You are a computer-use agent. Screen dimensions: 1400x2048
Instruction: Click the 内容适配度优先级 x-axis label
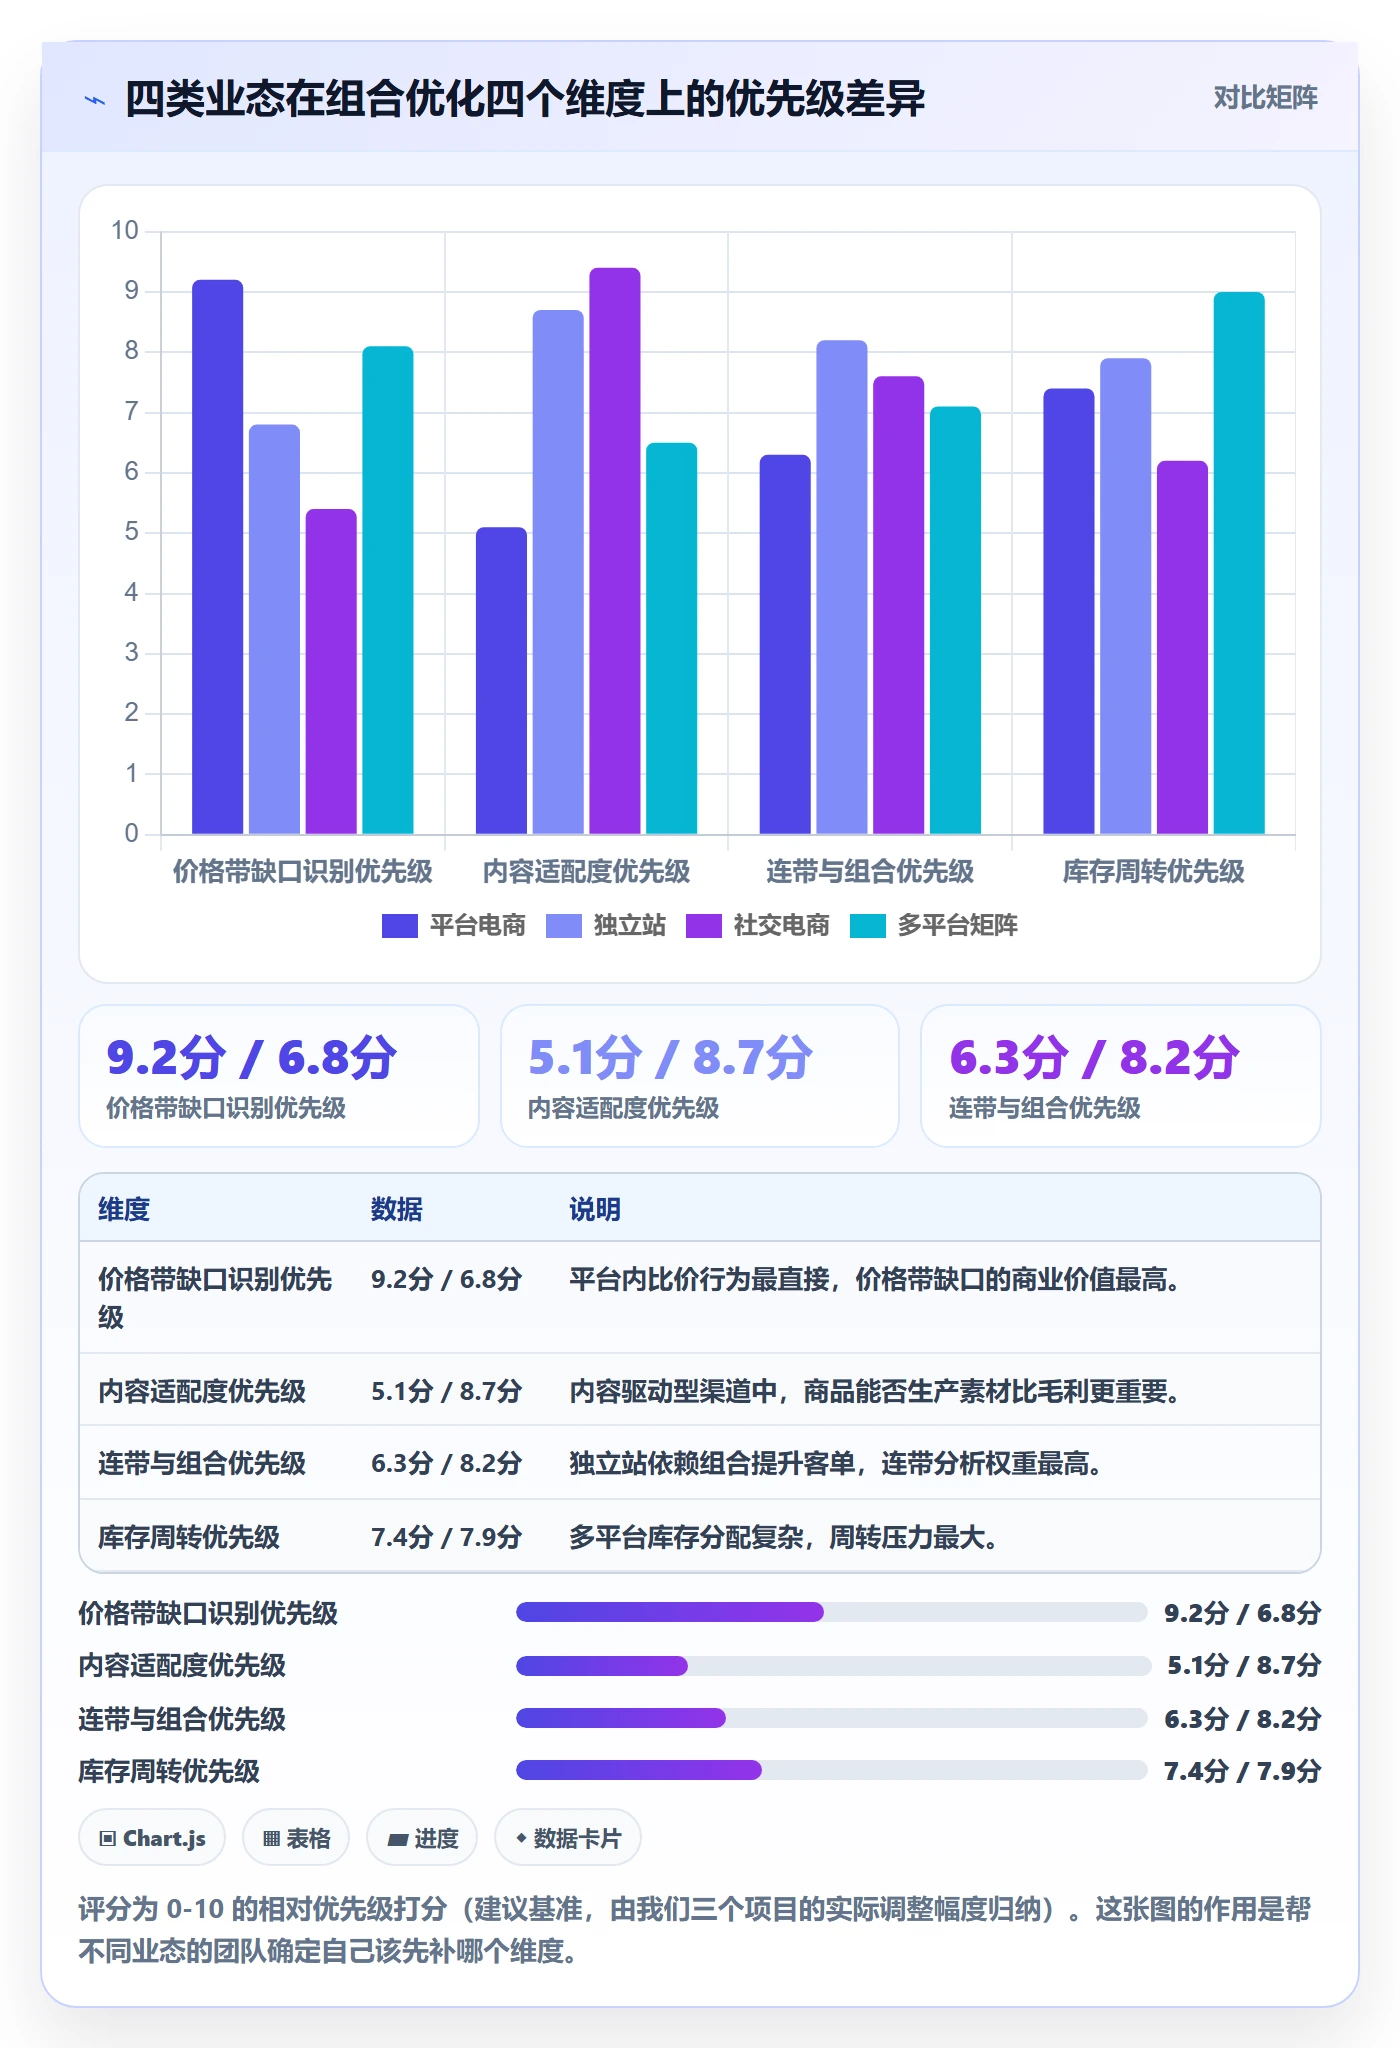click(586, 871)
